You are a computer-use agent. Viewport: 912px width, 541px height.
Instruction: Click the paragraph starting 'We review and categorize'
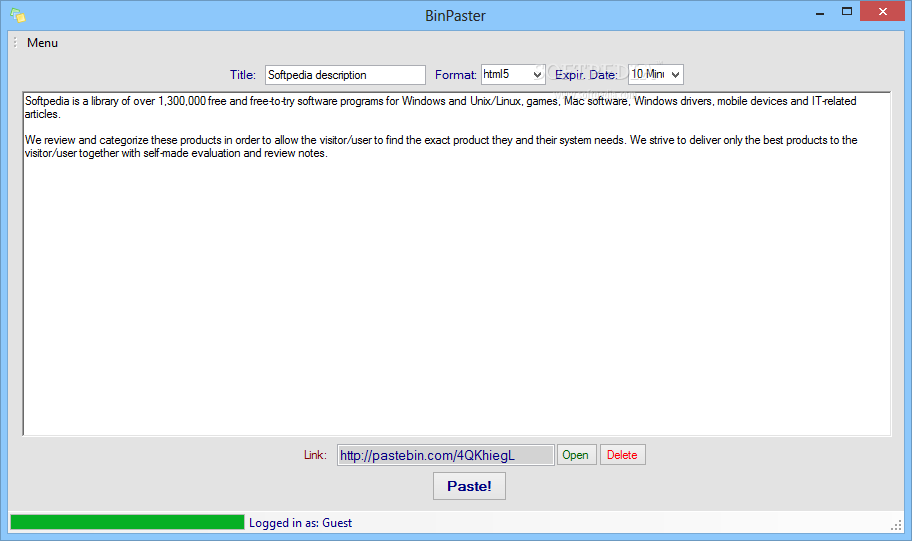click(x=441, y=147)
